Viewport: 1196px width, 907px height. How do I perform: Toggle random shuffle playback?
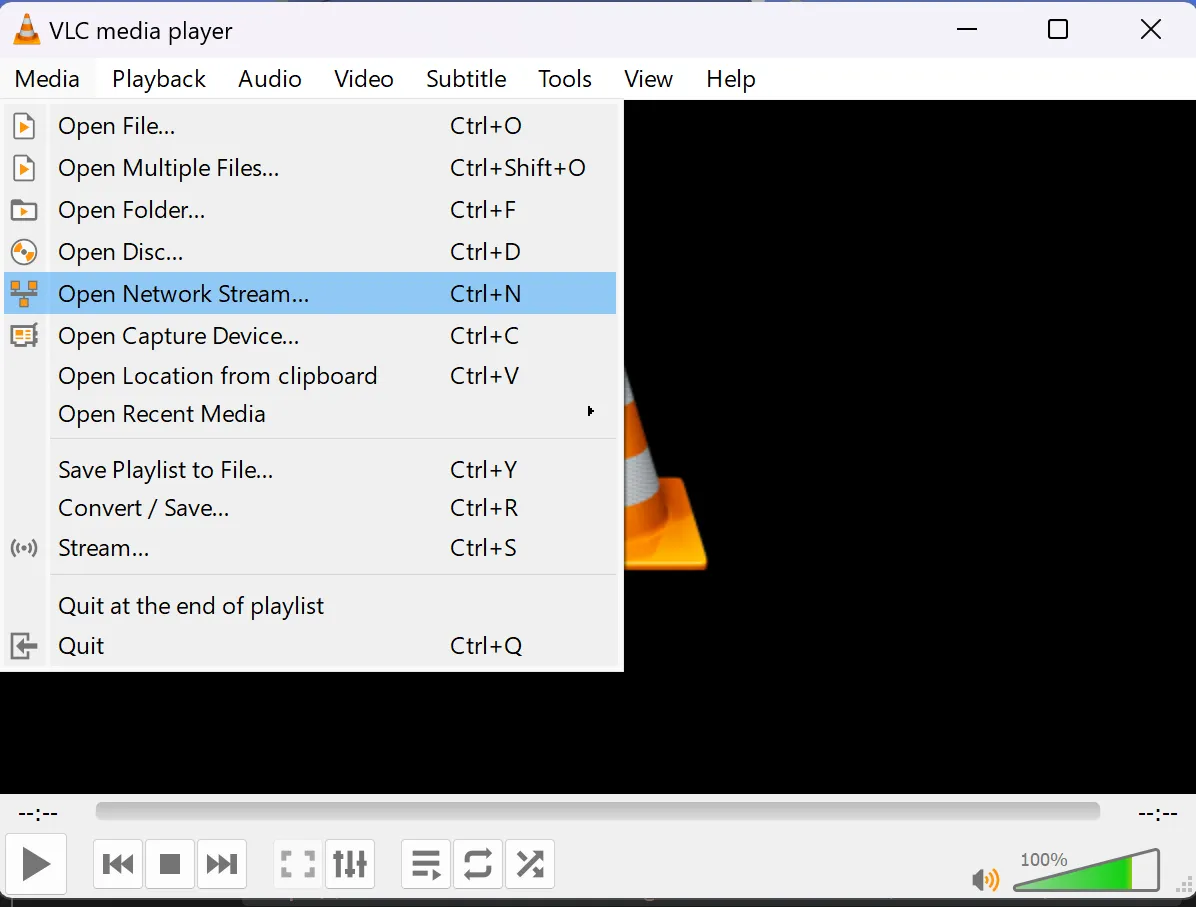tap(530, 864)
